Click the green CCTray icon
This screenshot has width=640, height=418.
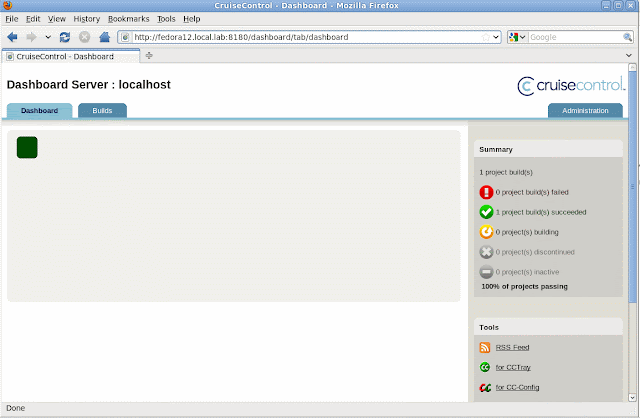(484, 367)
